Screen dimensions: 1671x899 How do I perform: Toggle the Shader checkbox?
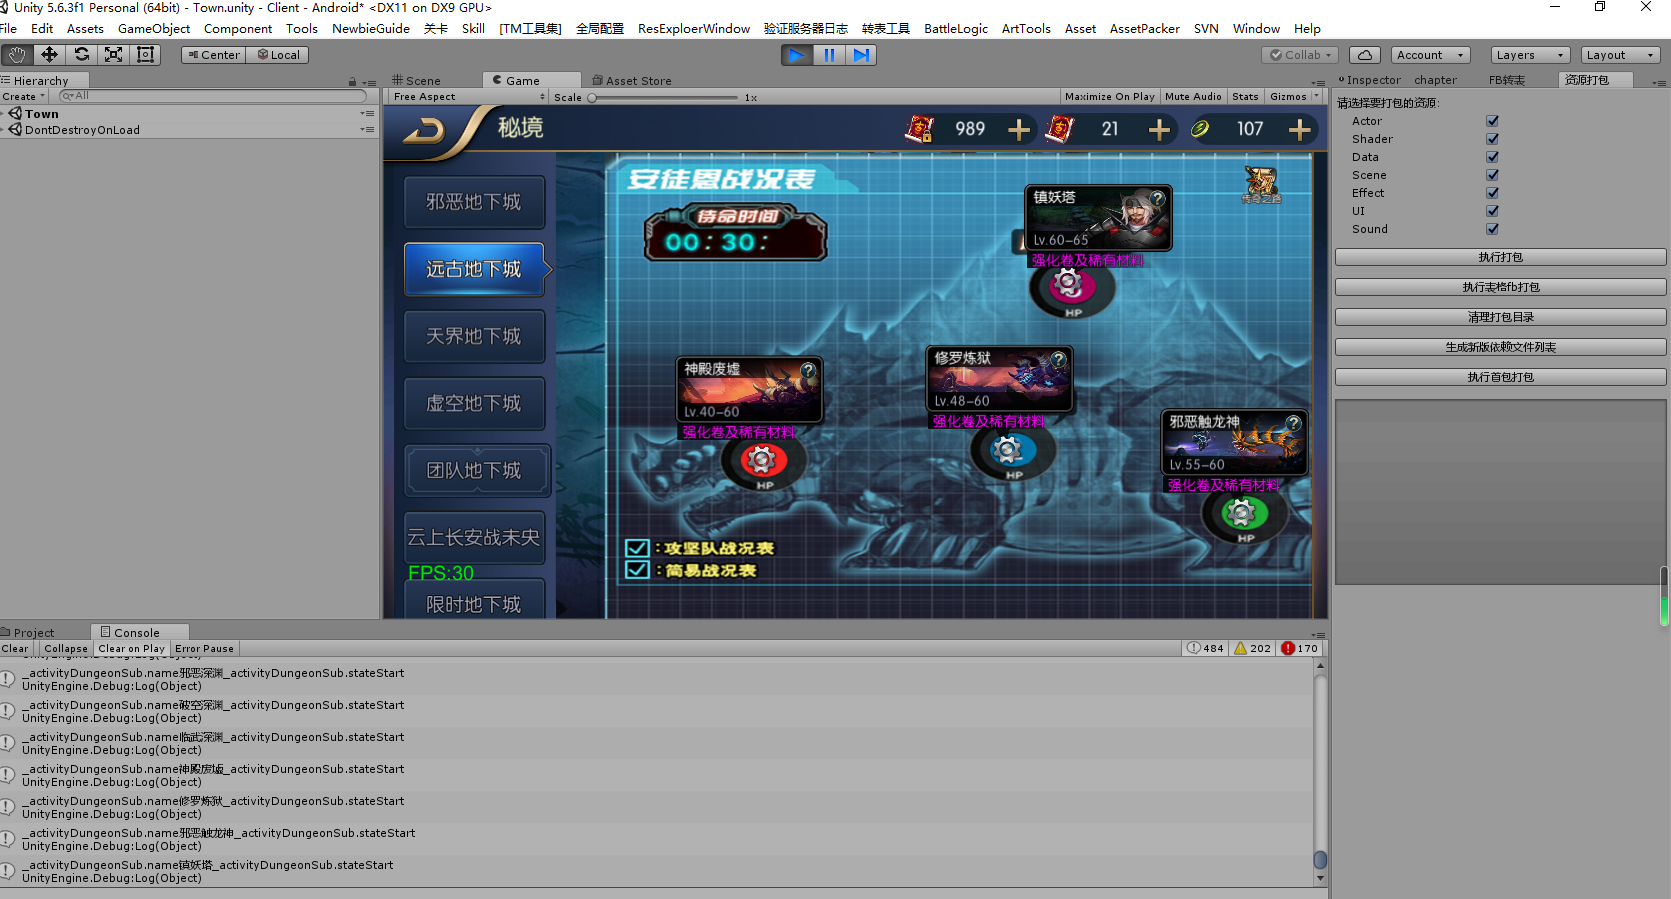tap(1492, 139)
